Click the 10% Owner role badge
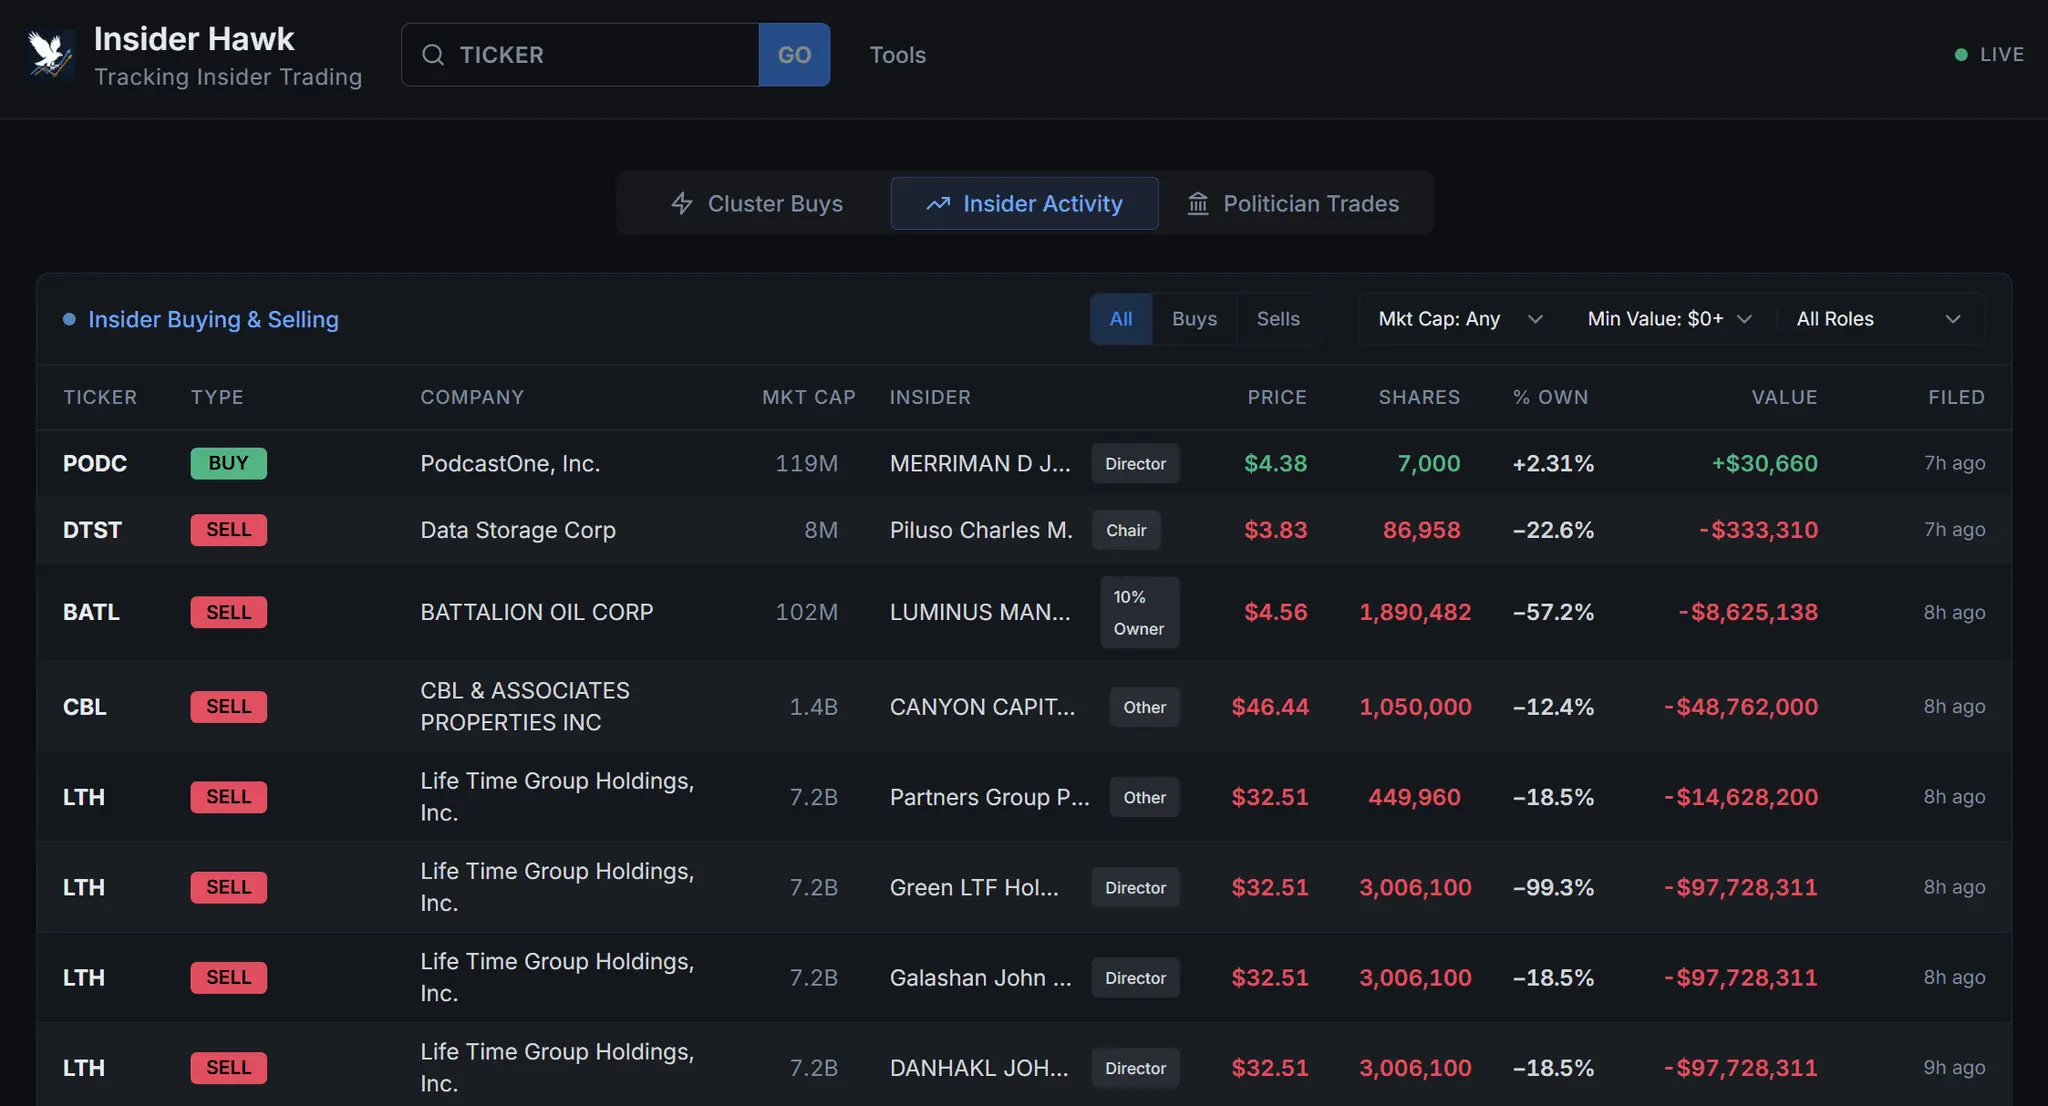Screen dimensions: 2048x1106 [1139, 612]
